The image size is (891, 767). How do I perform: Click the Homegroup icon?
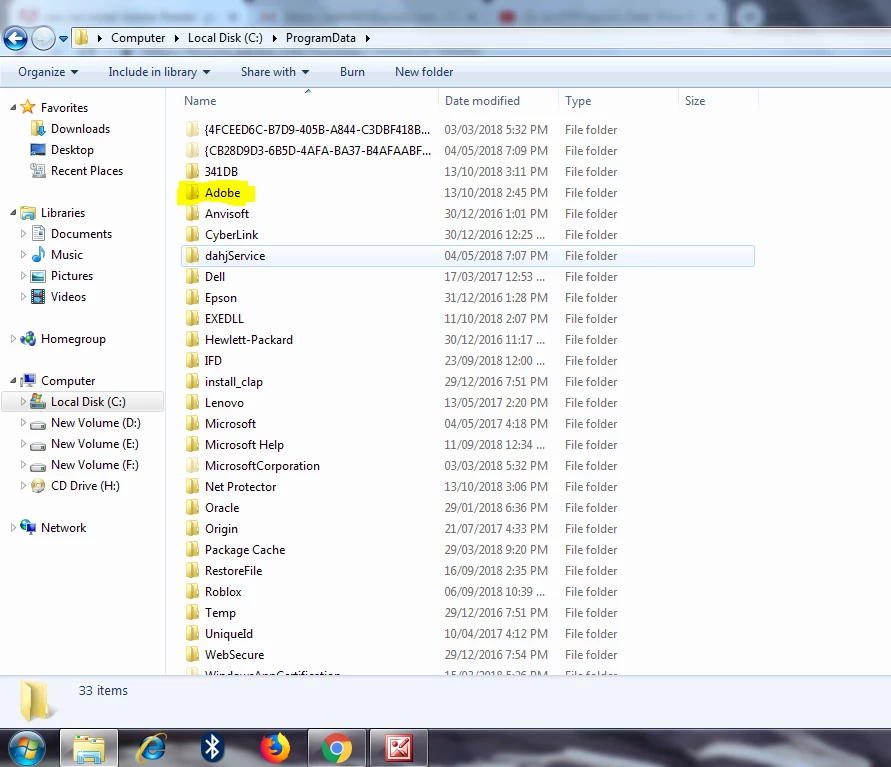click(28, 339)
